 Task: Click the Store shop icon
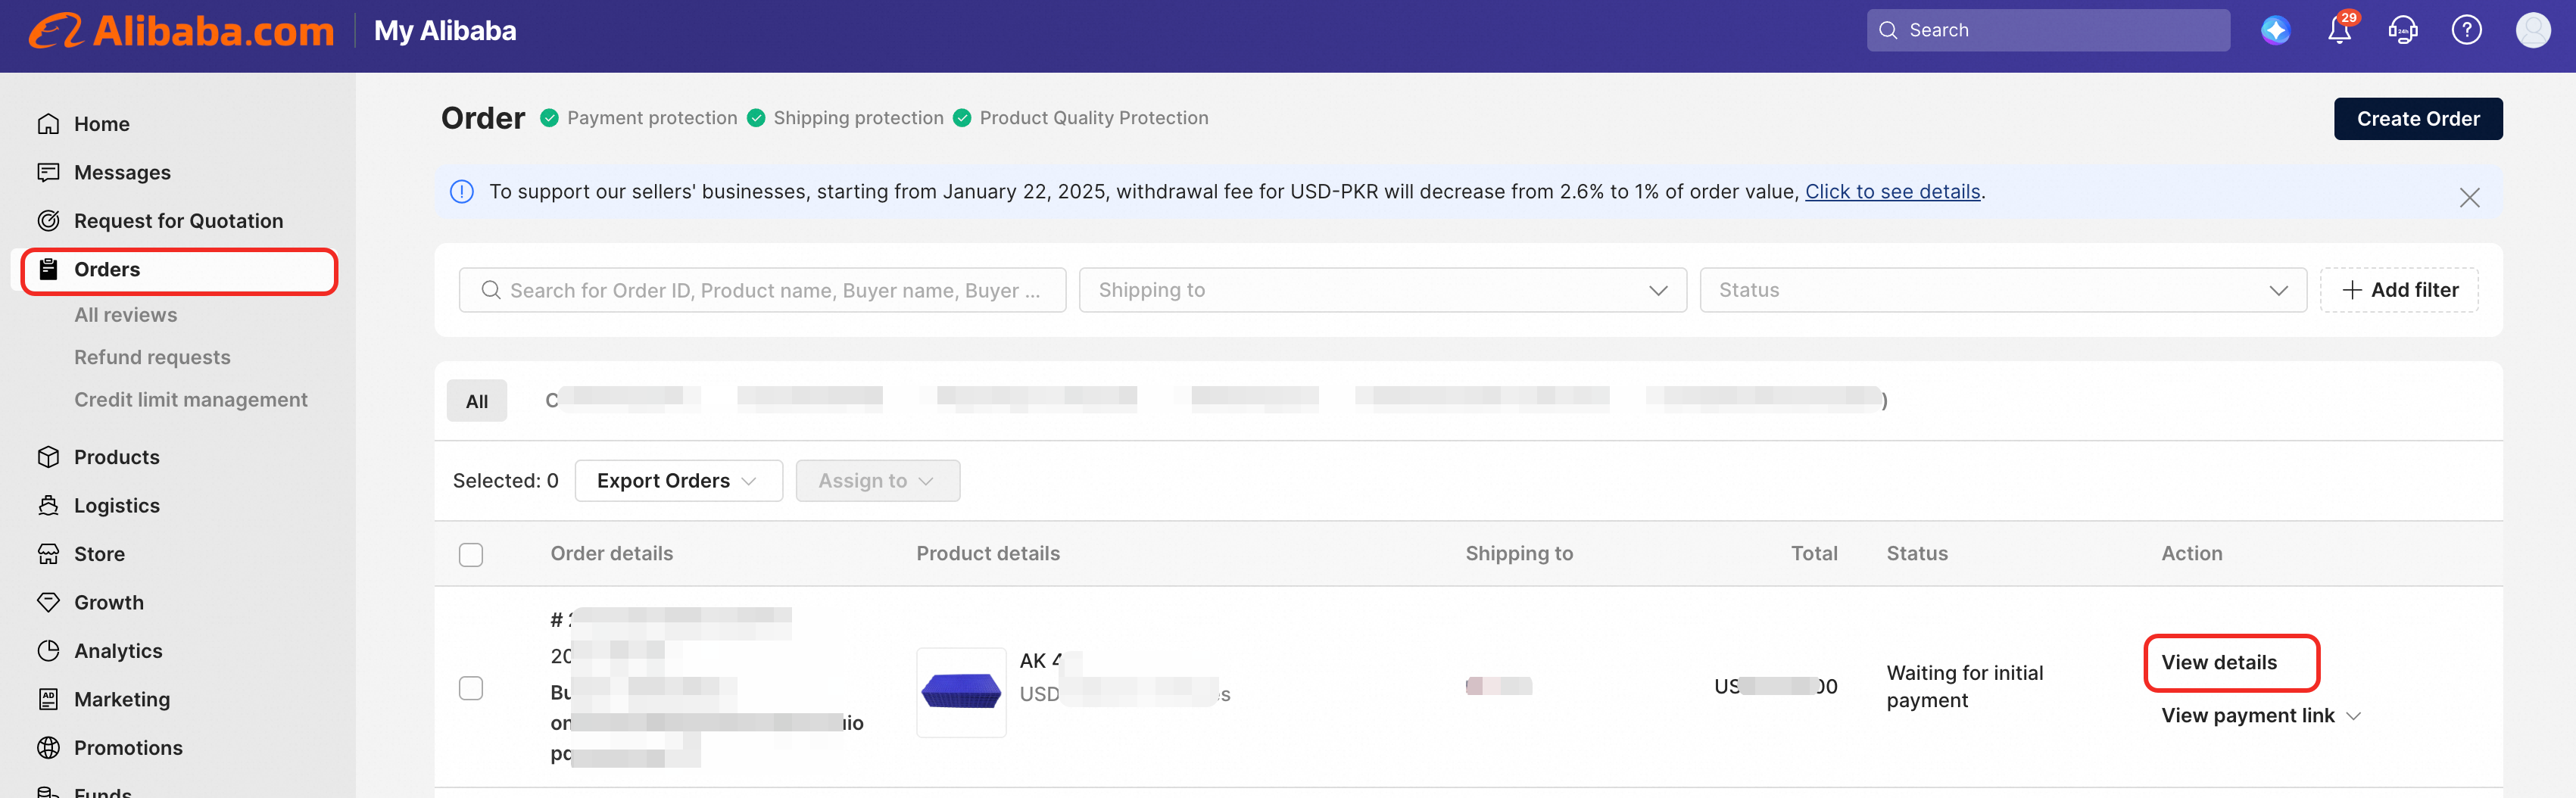coord(48,554)
